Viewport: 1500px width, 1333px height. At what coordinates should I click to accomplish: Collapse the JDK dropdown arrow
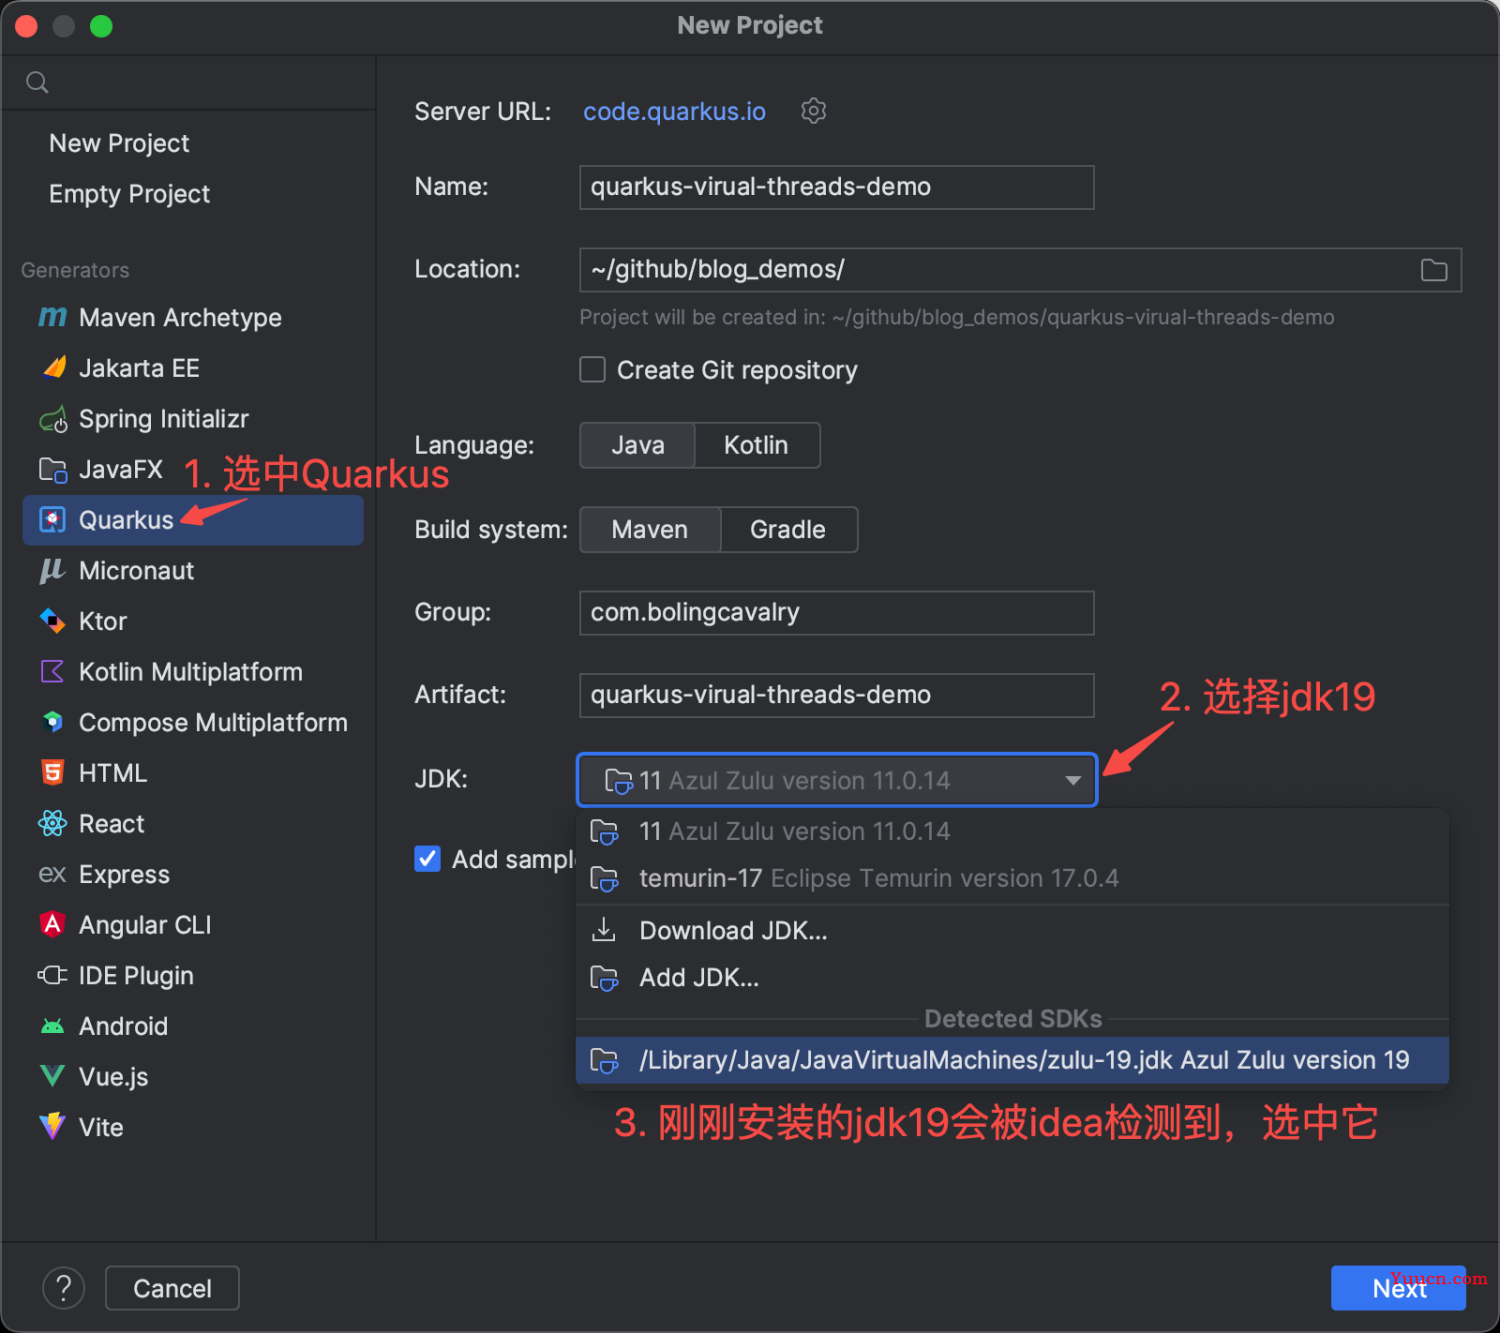click(x=1073, y=780)
